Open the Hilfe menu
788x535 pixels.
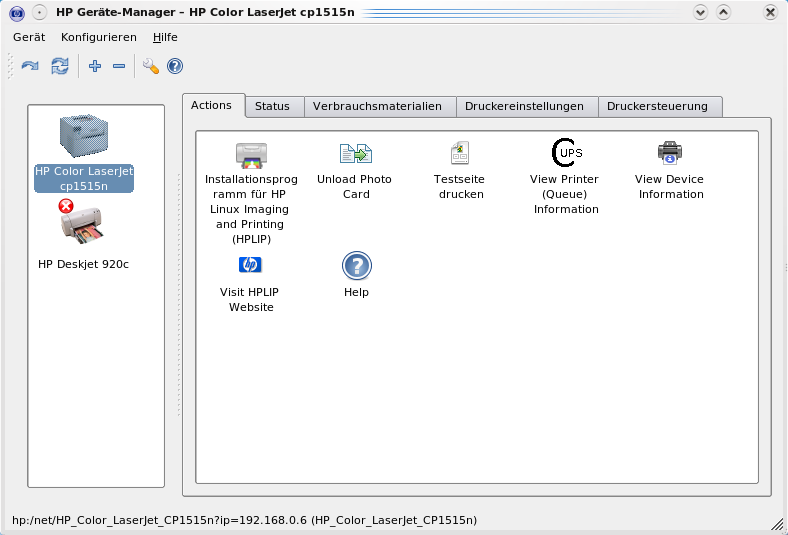[x=165, y=37]
